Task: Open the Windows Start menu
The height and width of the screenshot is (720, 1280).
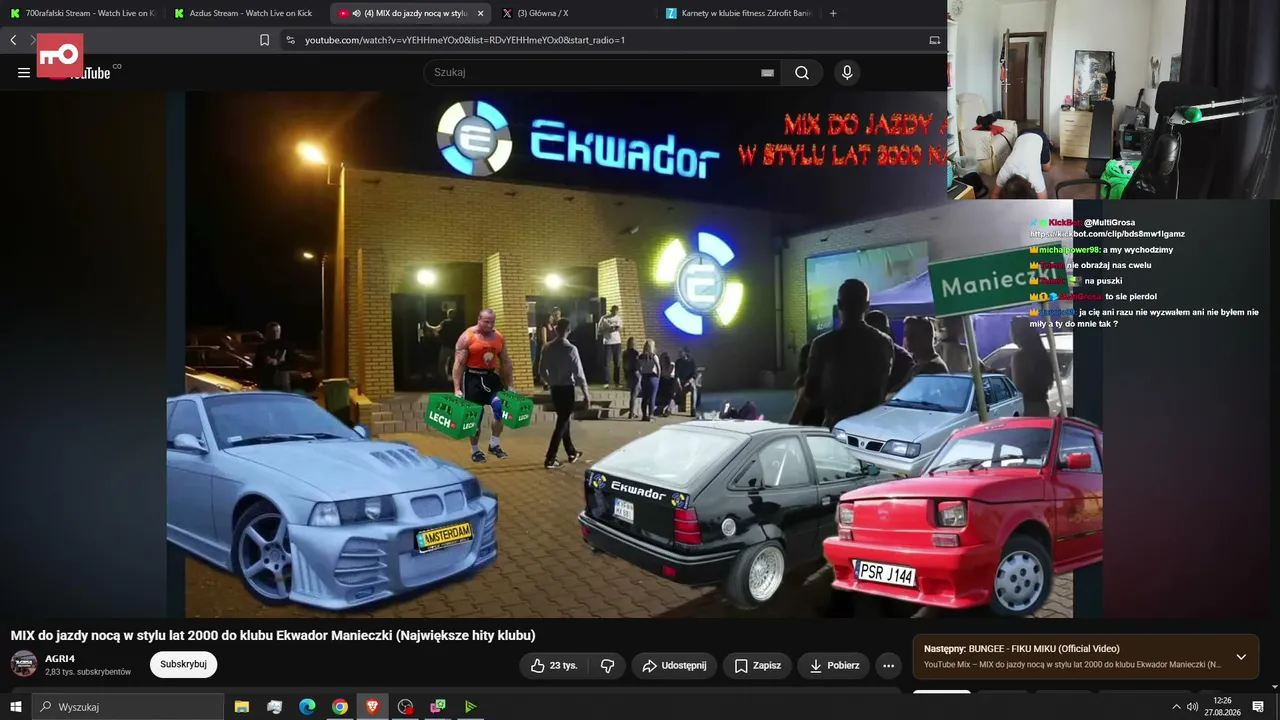Action: pos(16,707)
